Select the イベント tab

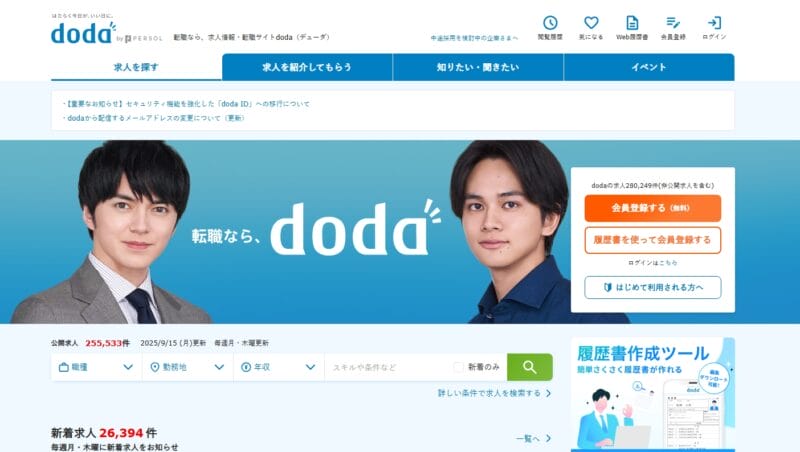649,67
